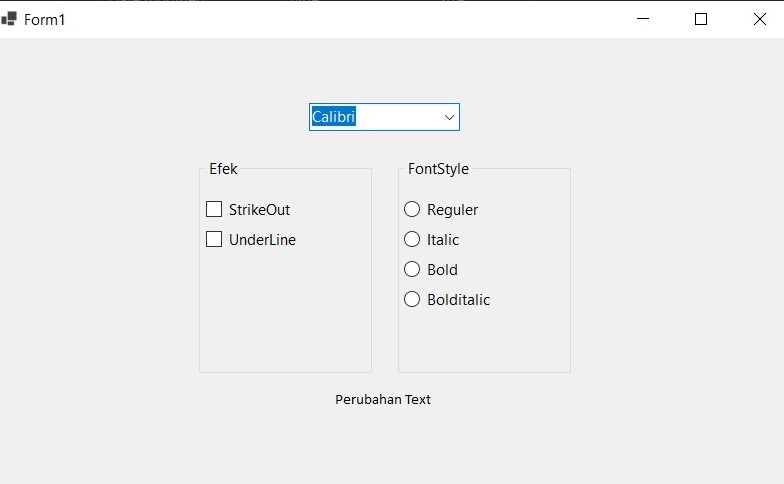Tick the UnderLine checkbox
784x484 pixels.
click(x=214, y=239)
